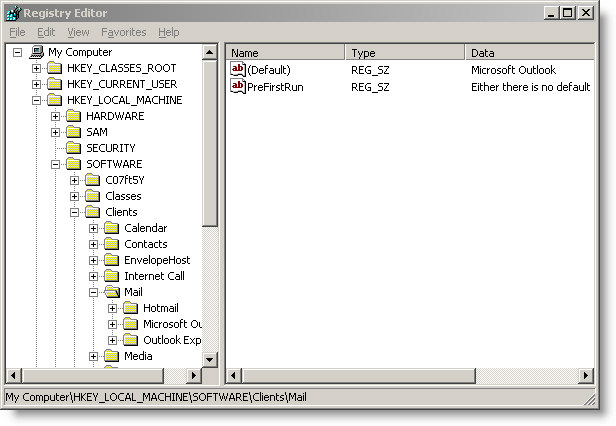Image resolution: width=616 pixels, height=426 pixels.
Task: Click the Microsoft Outlook folder icon
Action: [x=130, y=324]
